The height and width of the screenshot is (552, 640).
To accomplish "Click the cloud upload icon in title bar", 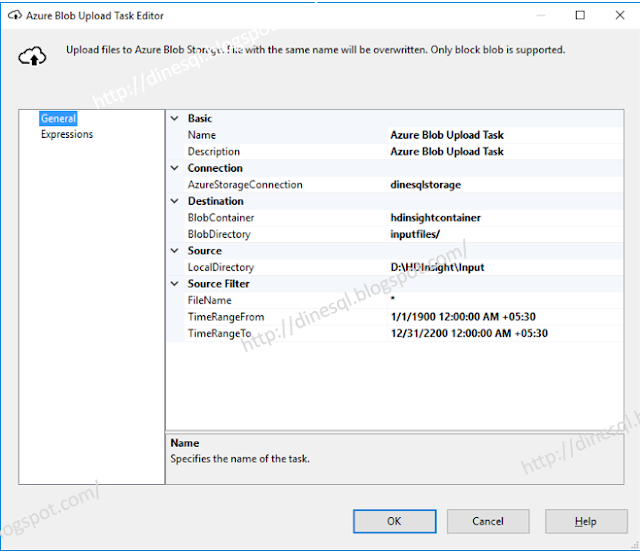I will point(15,16).
